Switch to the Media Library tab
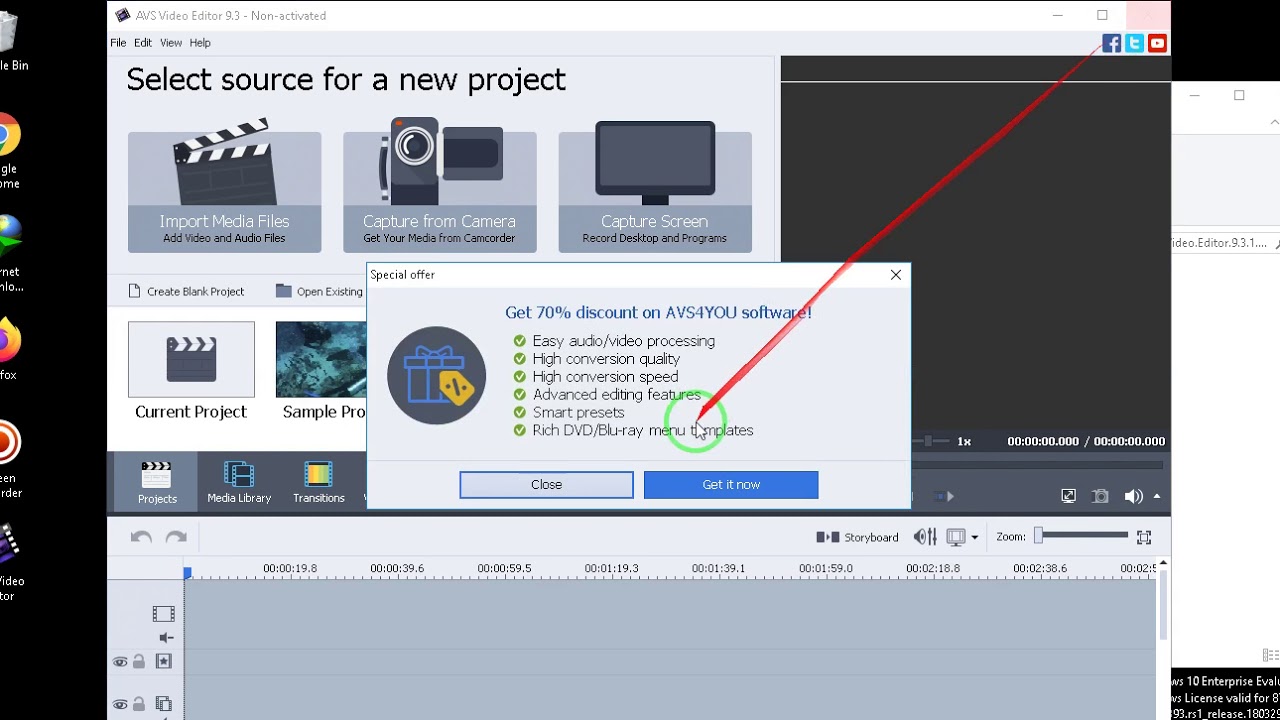Image resolution: width=1280 pixels, height=720 pixels. [x=239, y=482]
